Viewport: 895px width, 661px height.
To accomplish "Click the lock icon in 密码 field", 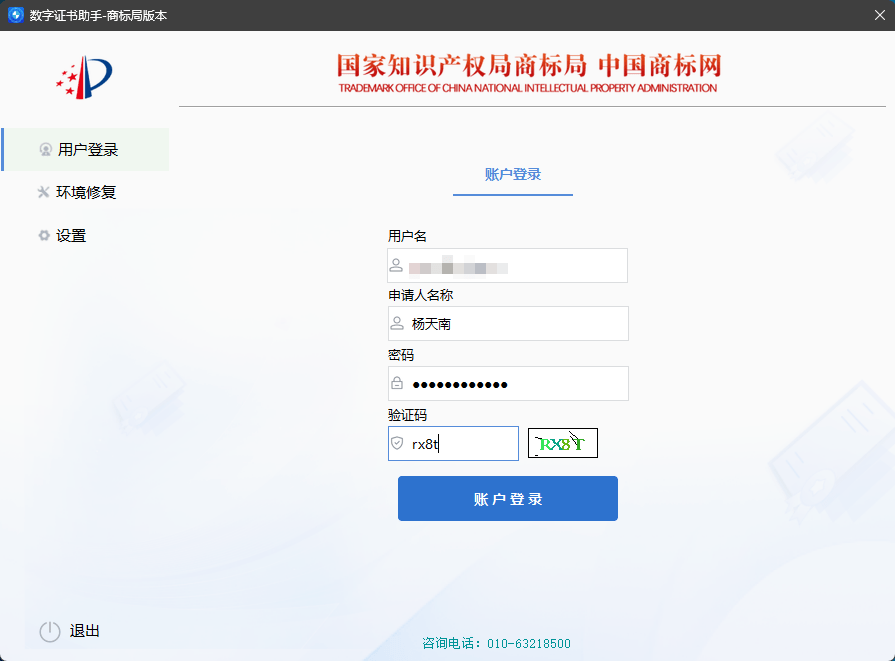I will tap(397, 383).
